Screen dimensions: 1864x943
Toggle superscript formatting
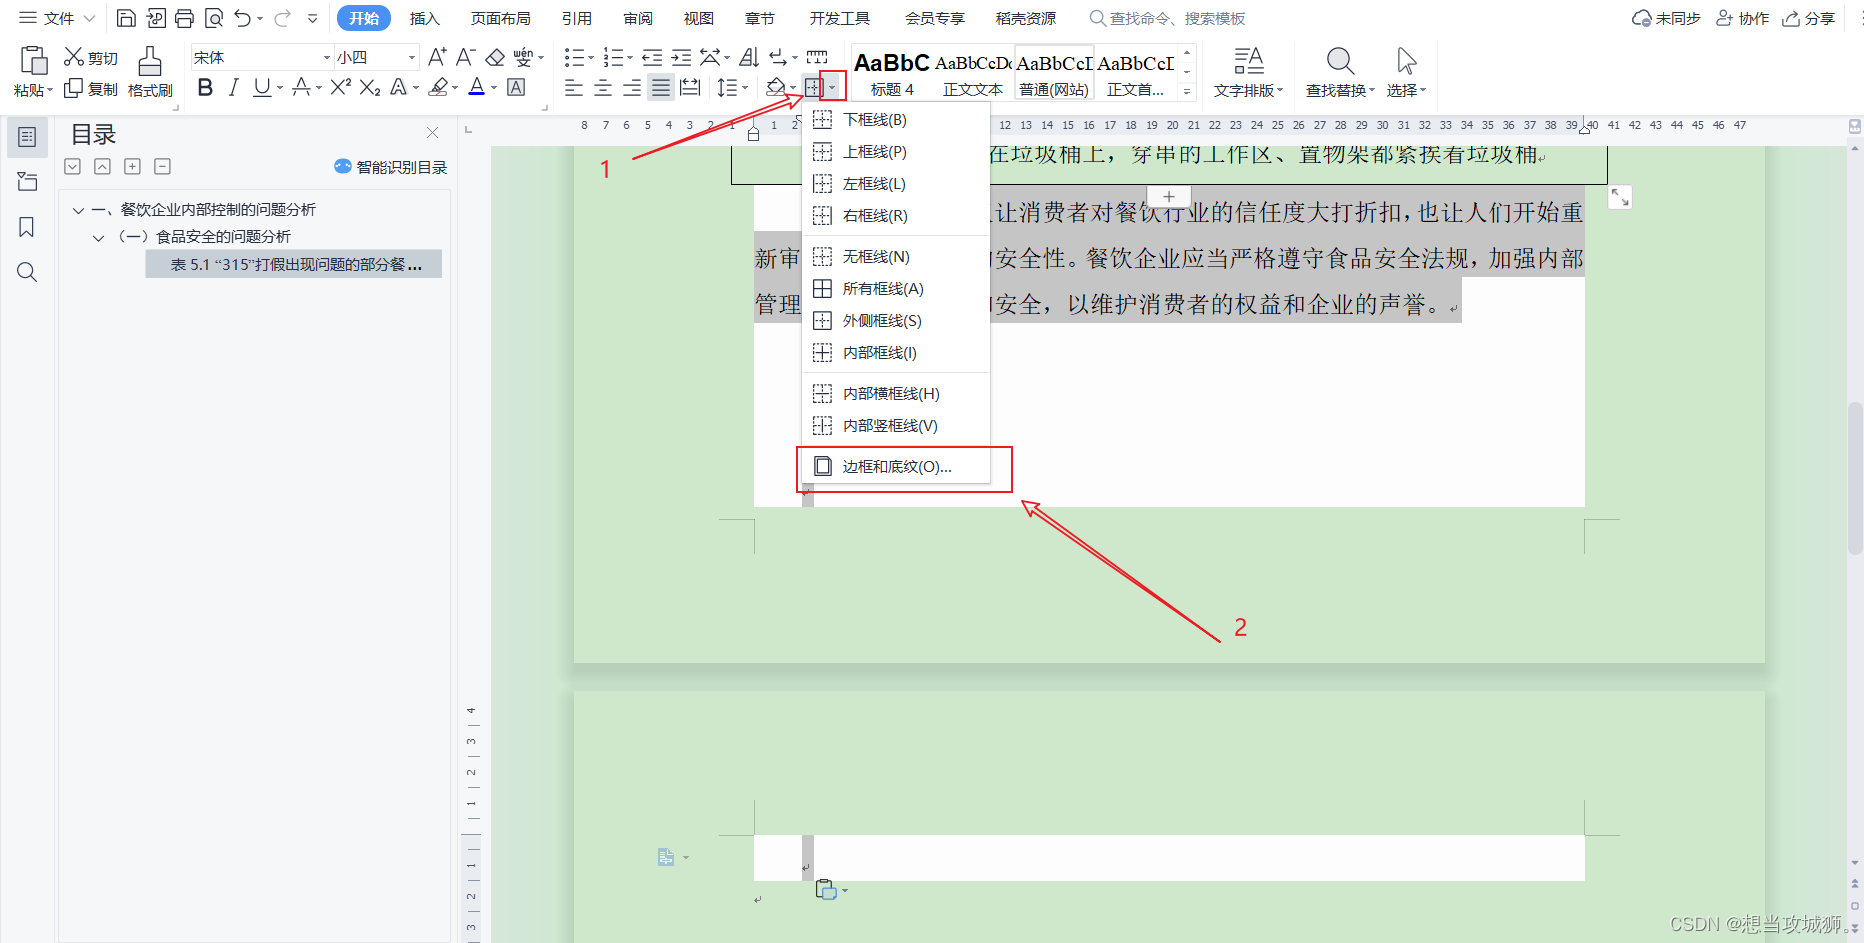point(340,88)
